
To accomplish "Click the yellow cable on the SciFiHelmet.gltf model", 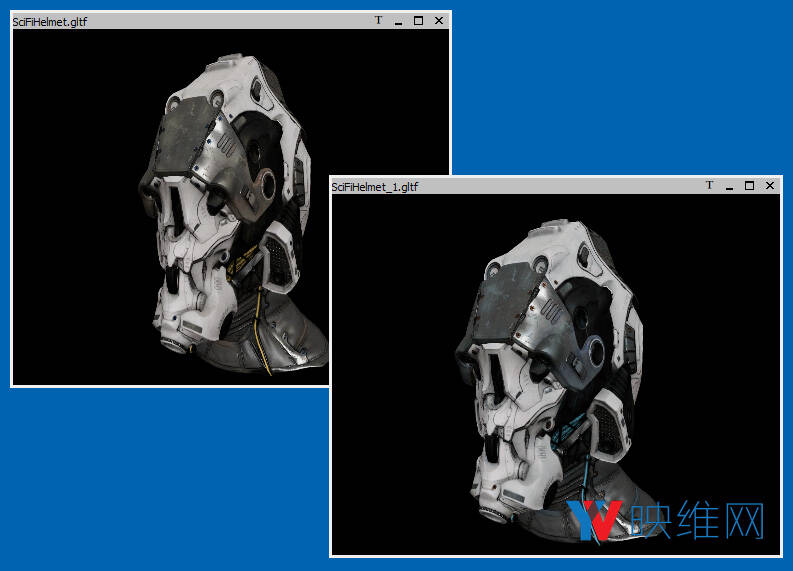I will (265, 330).
